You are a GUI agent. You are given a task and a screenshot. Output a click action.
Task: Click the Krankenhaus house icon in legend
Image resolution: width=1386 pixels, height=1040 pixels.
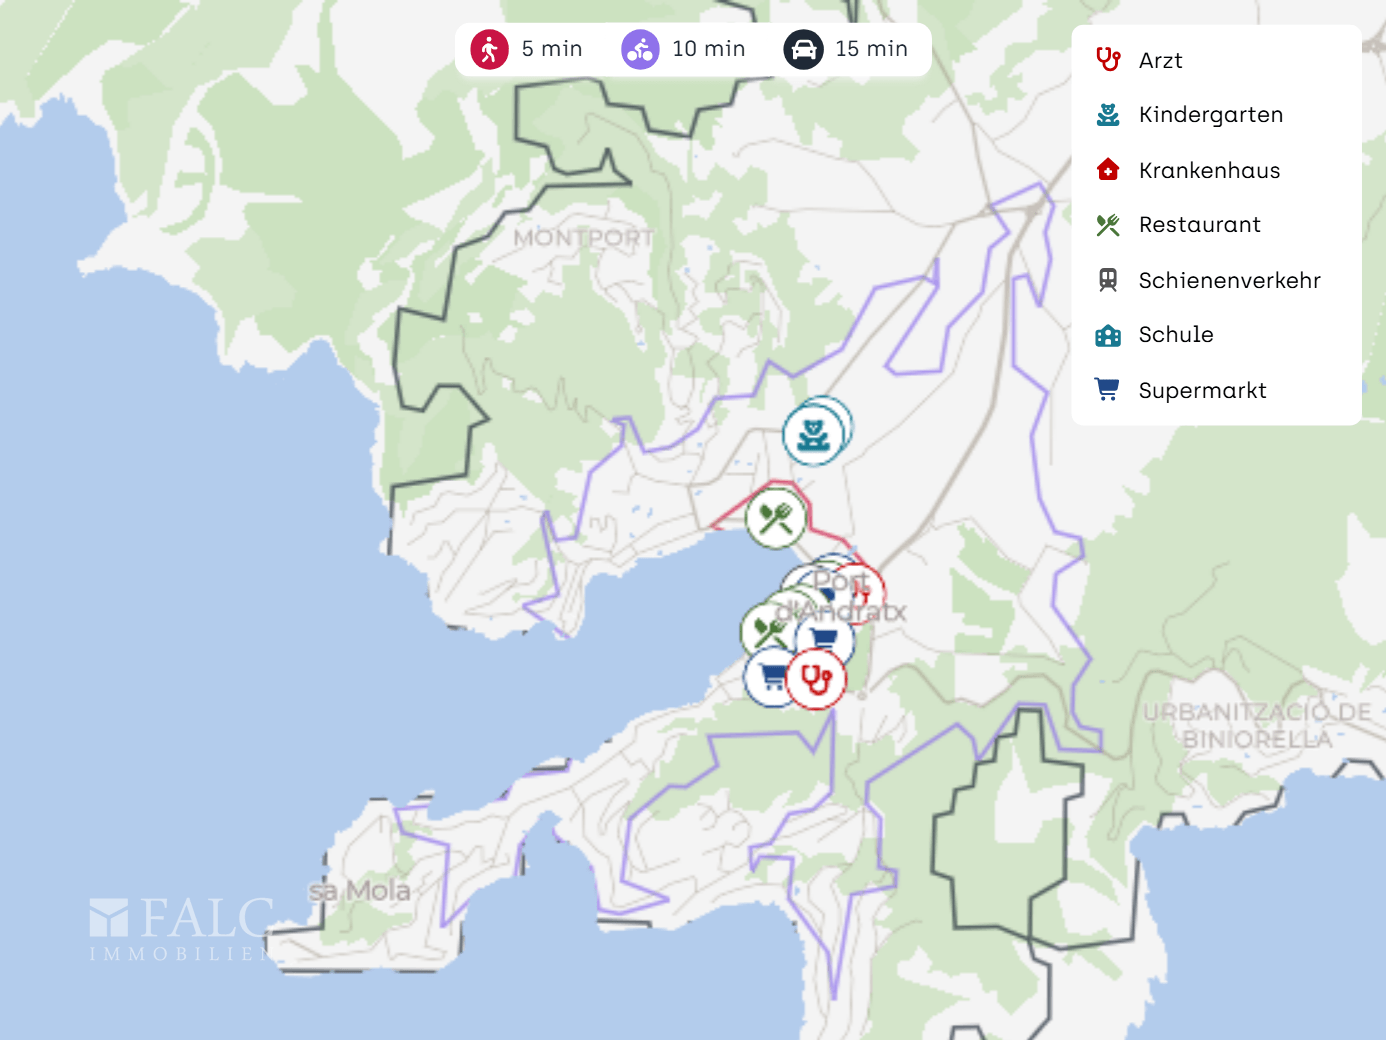point(1107,170)
